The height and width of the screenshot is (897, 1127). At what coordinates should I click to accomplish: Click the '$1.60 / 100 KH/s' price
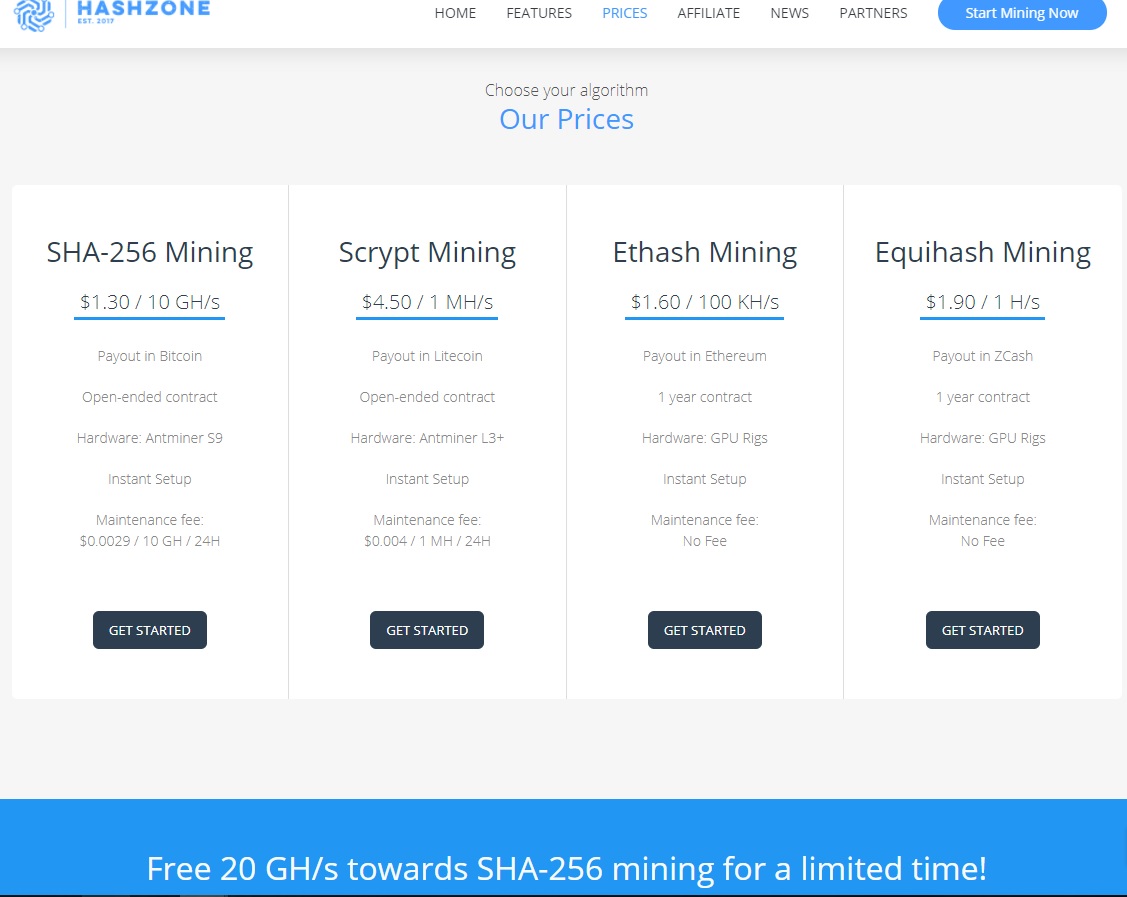(704, 302)
